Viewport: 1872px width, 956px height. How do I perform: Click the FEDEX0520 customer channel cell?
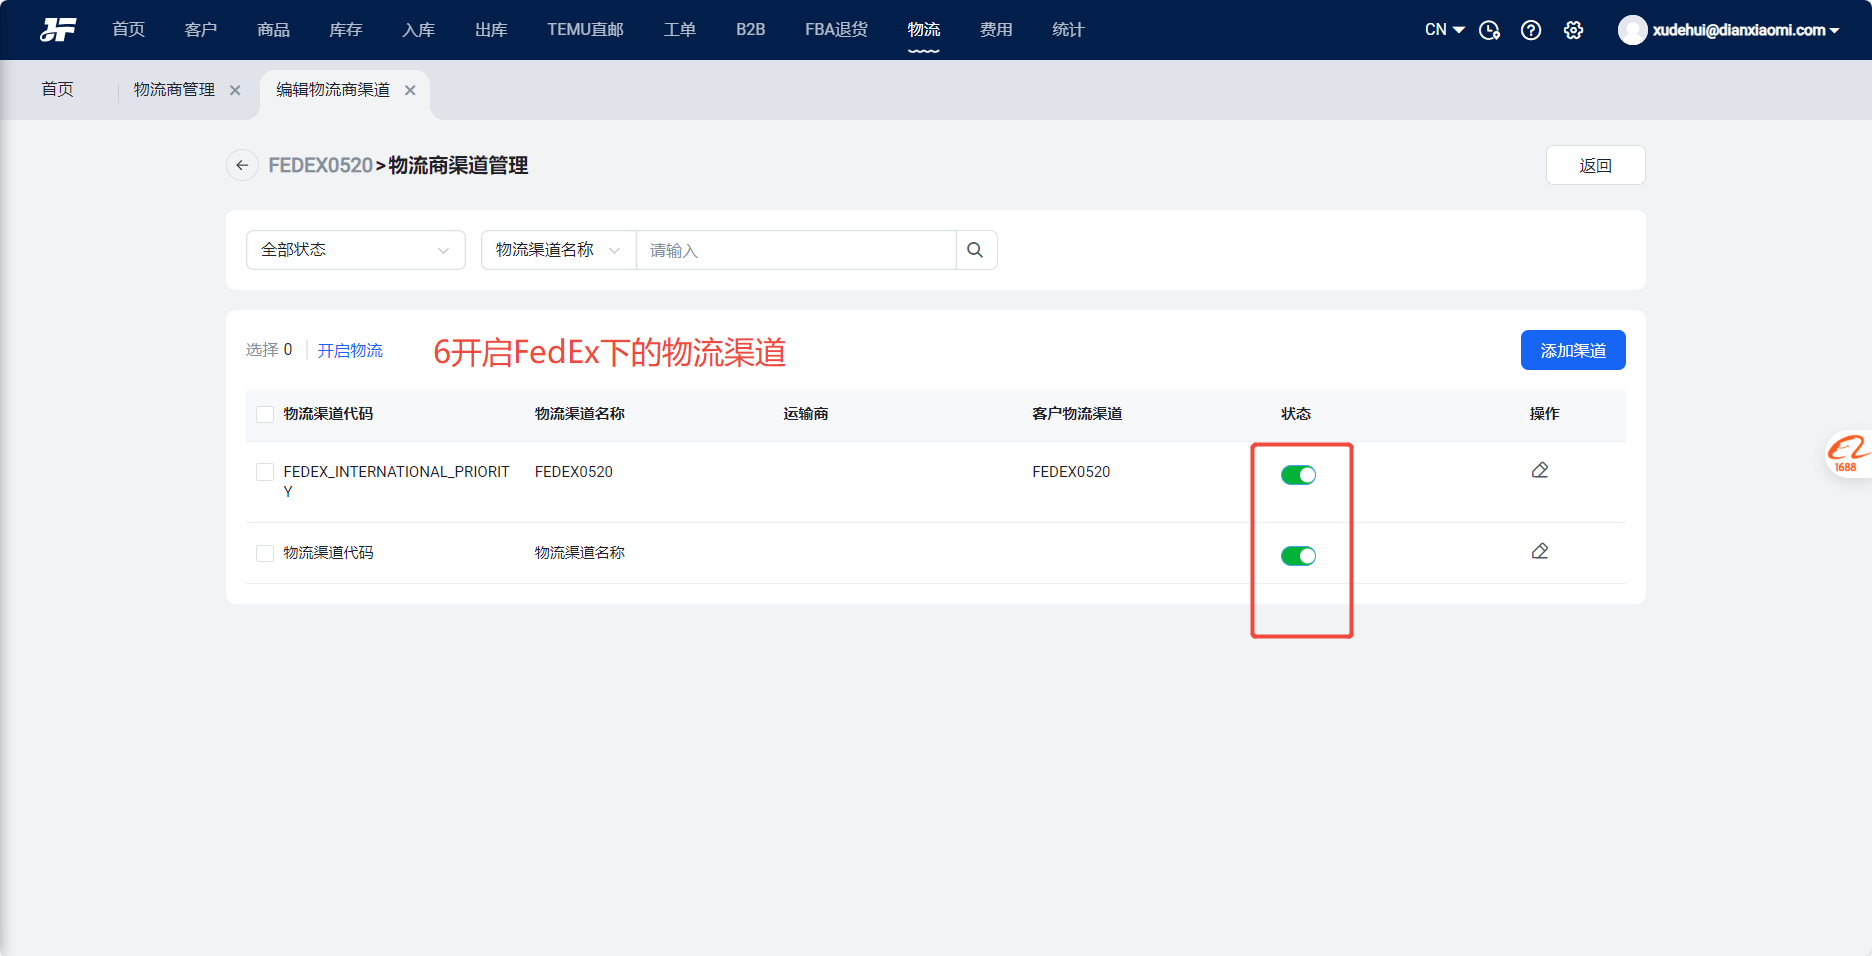click(x=1071, y=472)
